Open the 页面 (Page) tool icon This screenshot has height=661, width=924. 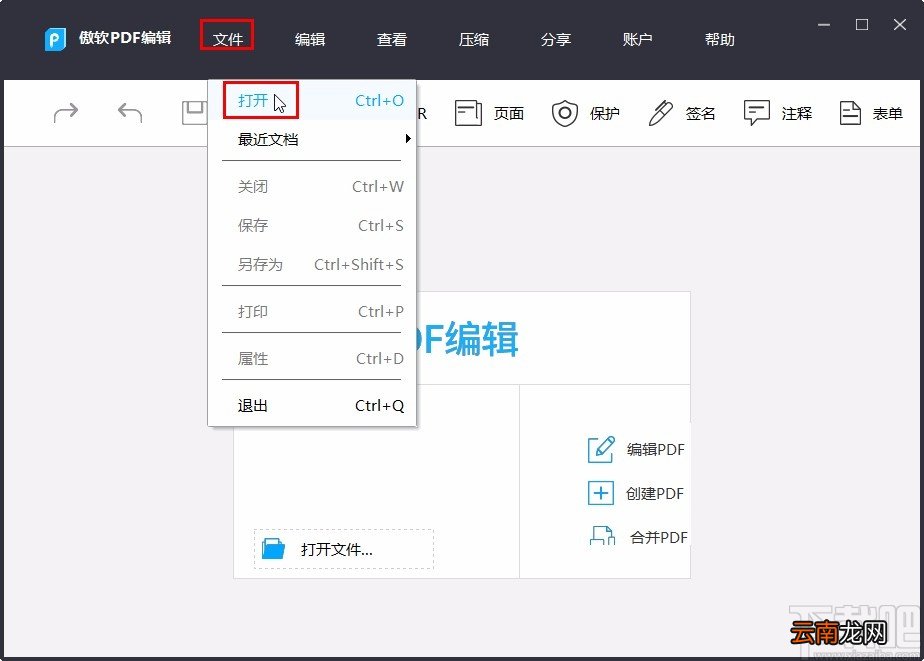point(468,113)
